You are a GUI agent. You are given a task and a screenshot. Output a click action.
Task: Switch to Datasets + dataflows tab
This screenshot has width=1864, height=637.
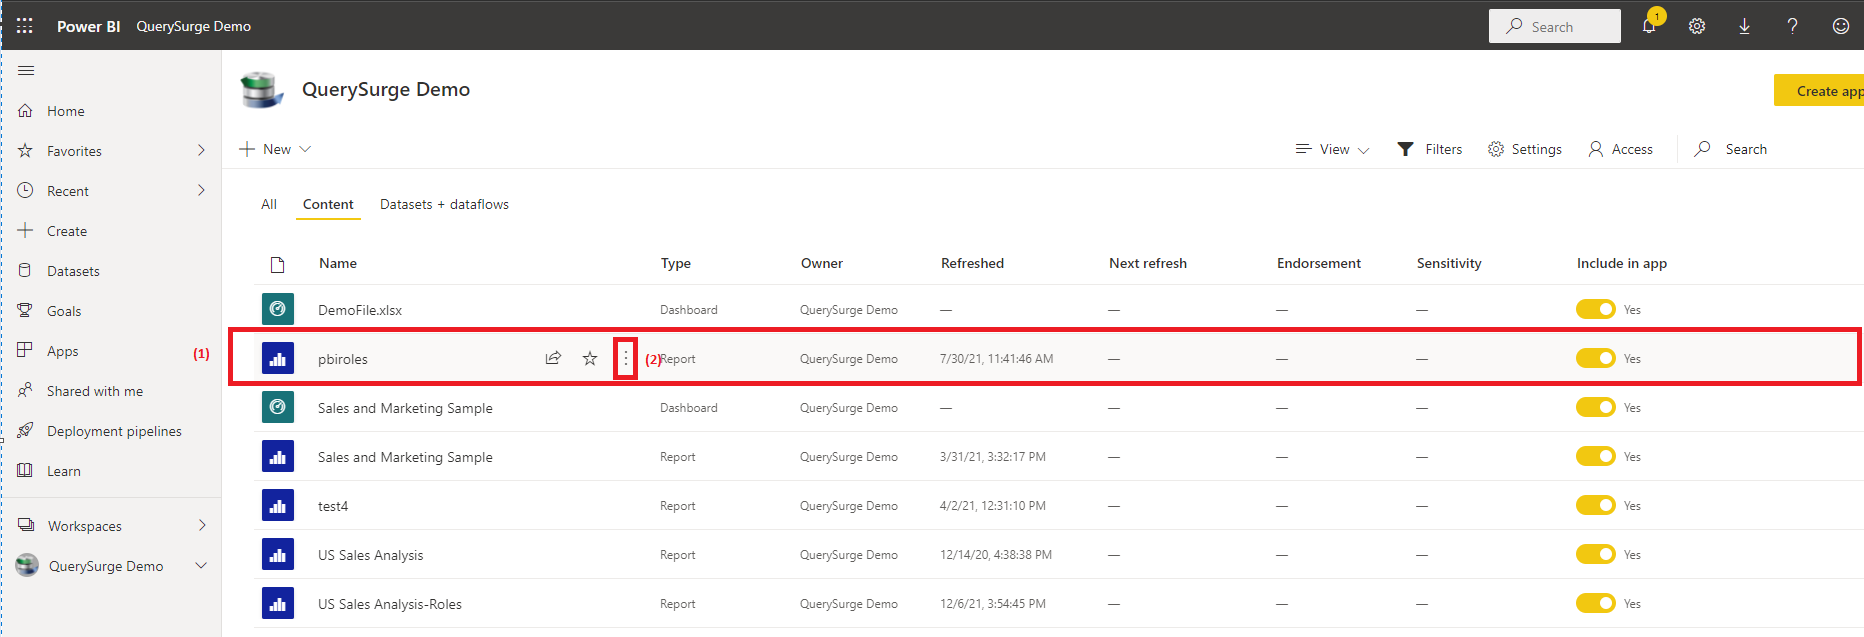(x=444, y=204)
